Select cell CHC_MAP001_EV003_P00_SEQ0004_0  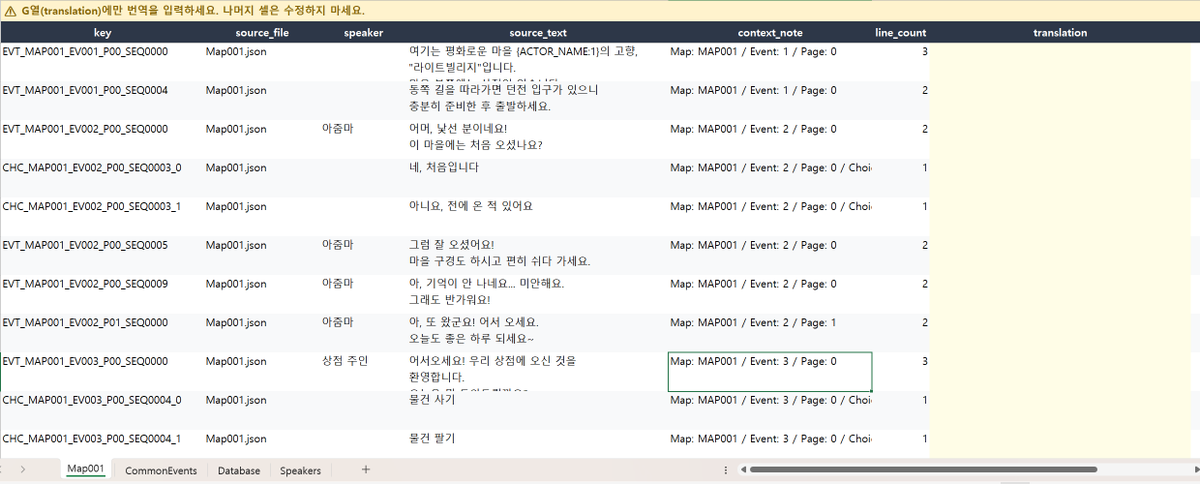coord(101,411)
